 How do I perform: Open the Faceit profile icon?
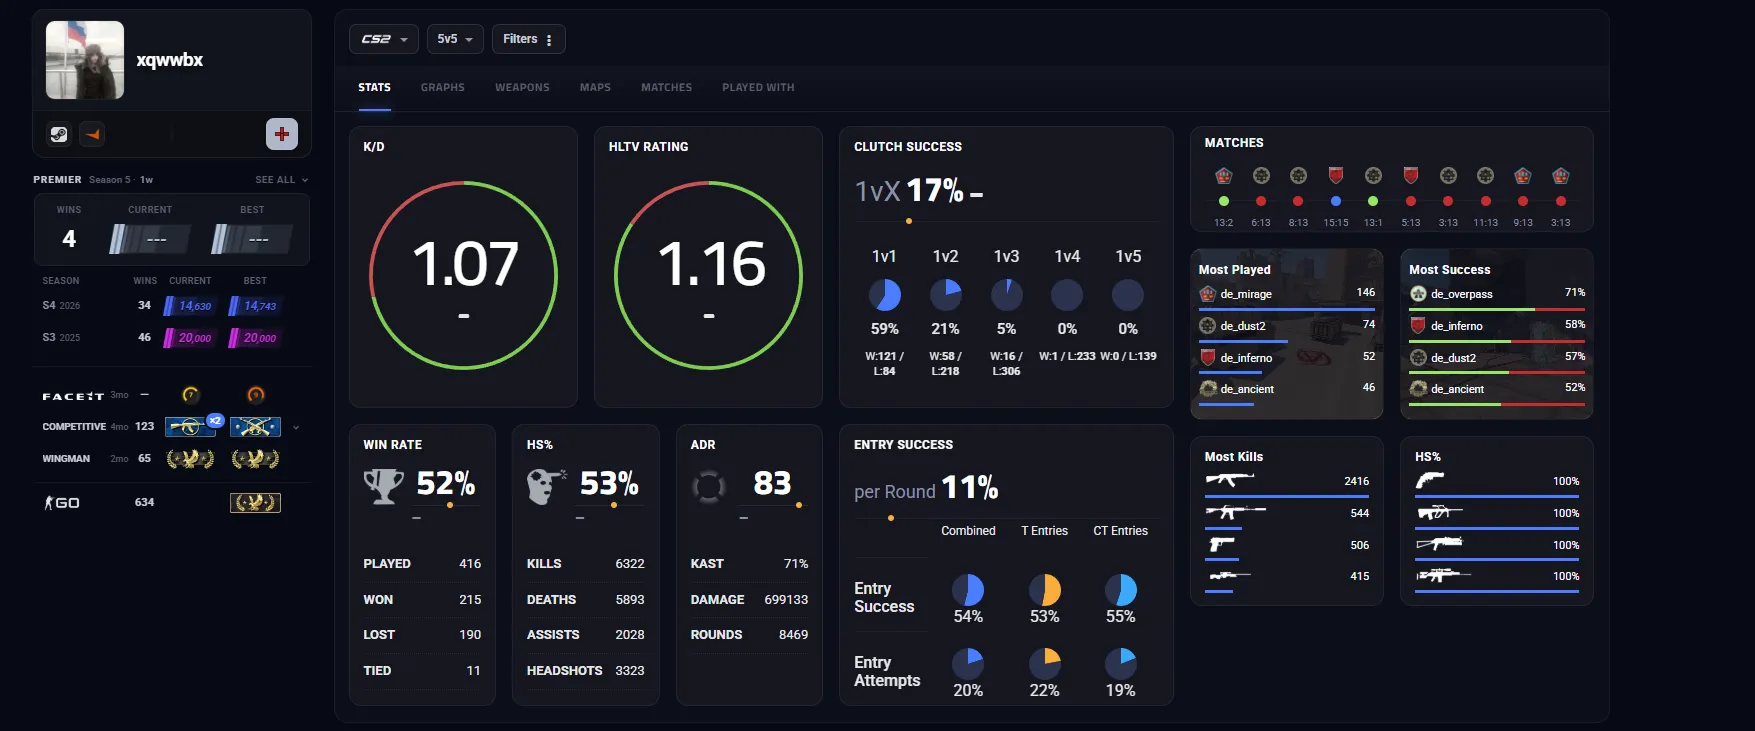coord(93,134)
